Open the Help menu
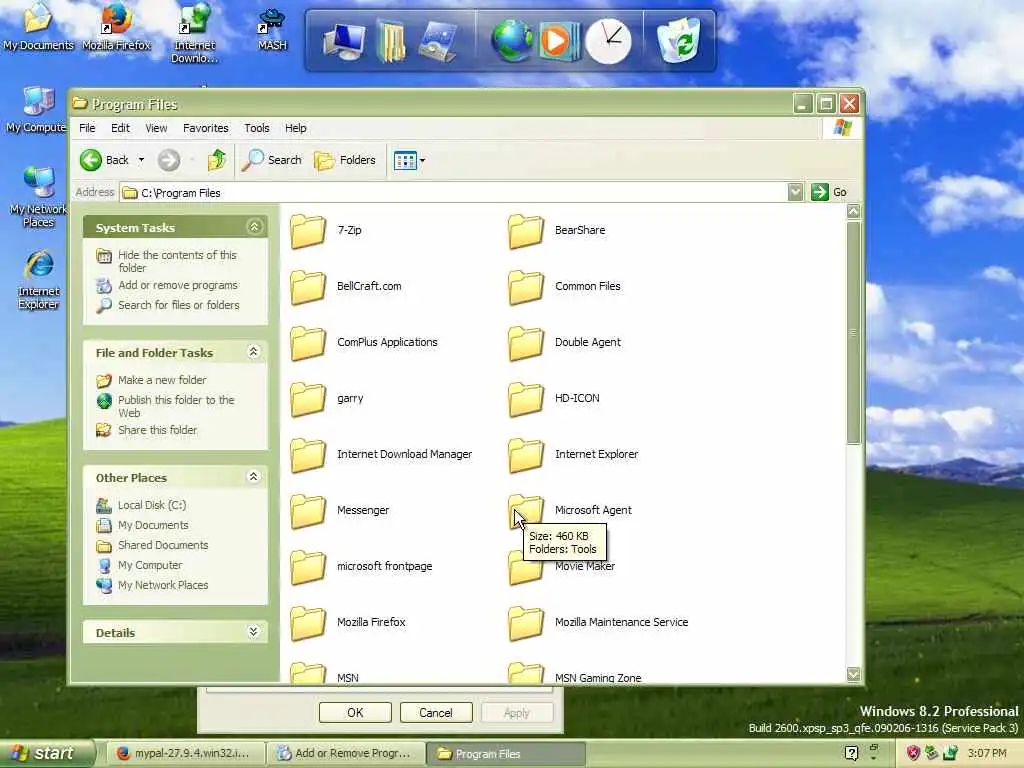This screenshot has height=768, width=1024. (x=295, y=128)
